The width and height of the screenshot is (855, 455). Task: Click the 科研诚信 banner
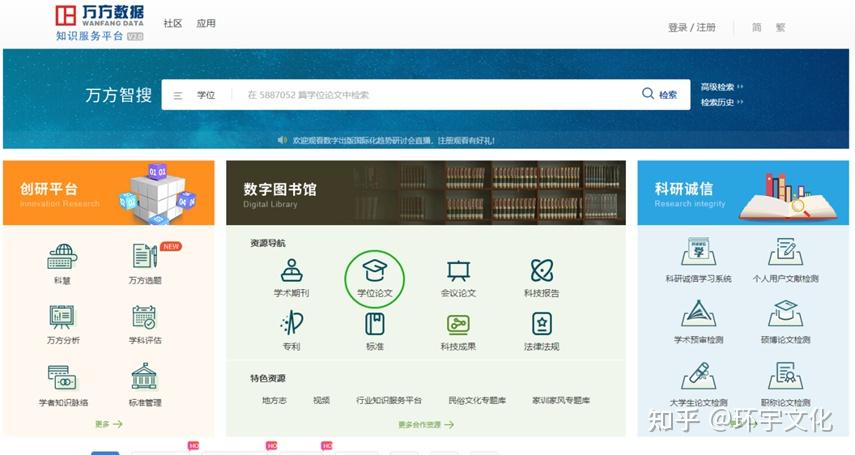(x=743, y=193)
